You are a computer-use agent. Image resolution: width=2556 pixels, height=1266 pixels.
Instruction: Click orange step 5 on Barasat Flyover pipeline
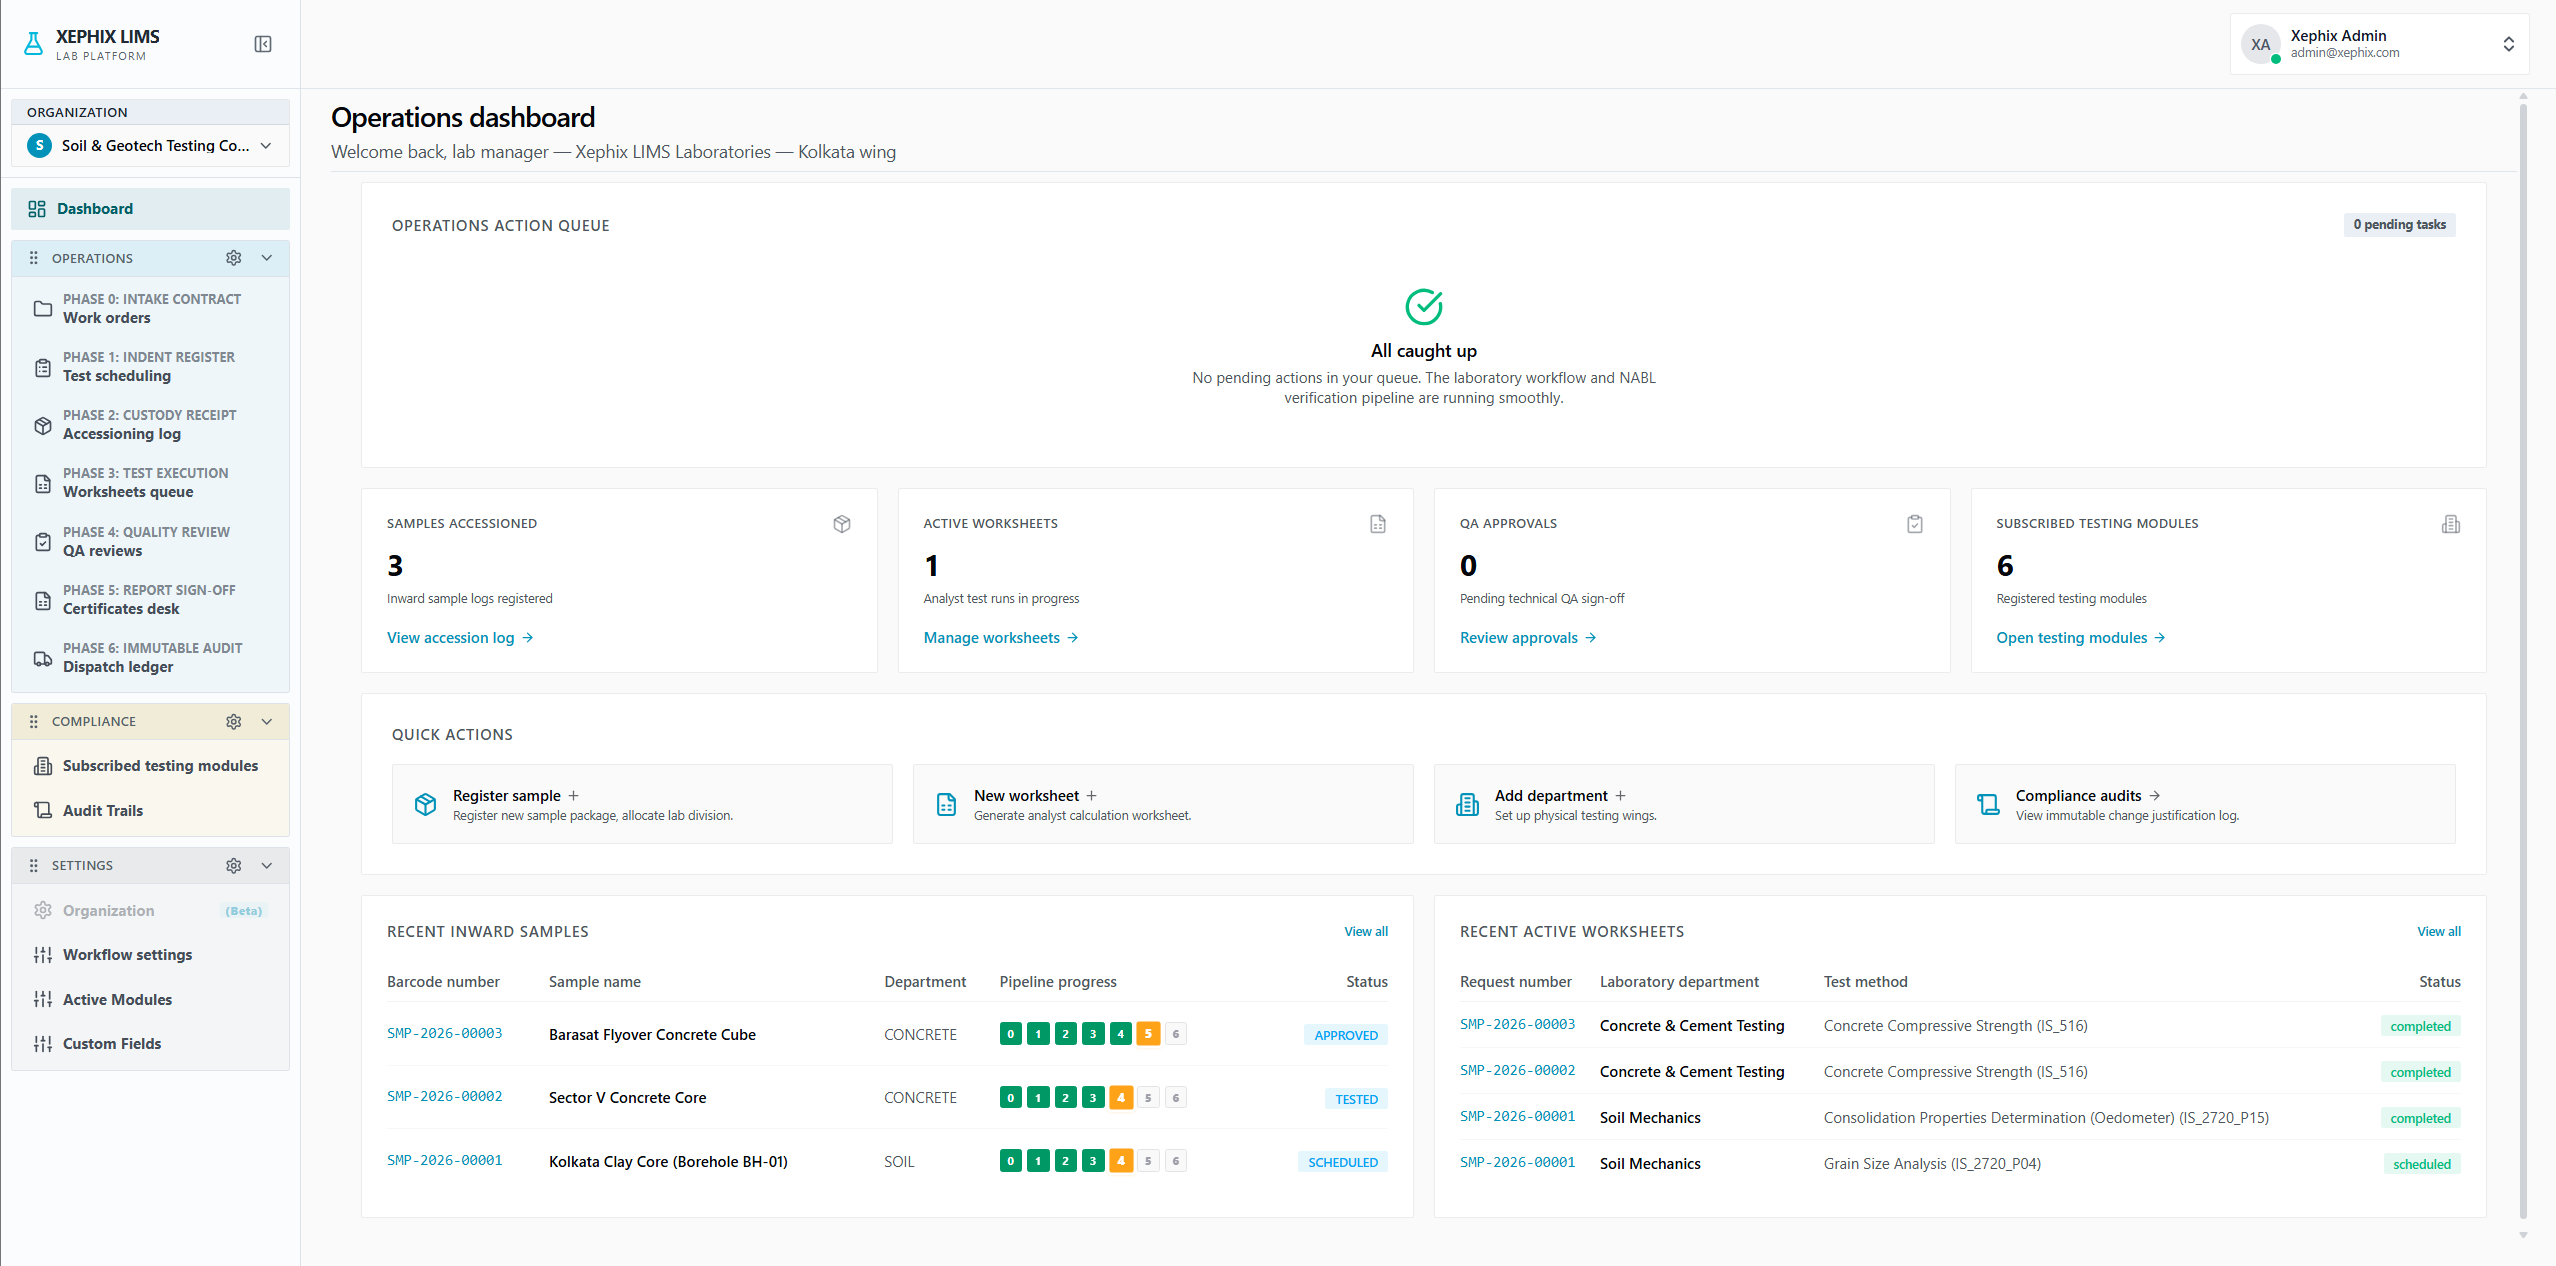point(1148,1034)
